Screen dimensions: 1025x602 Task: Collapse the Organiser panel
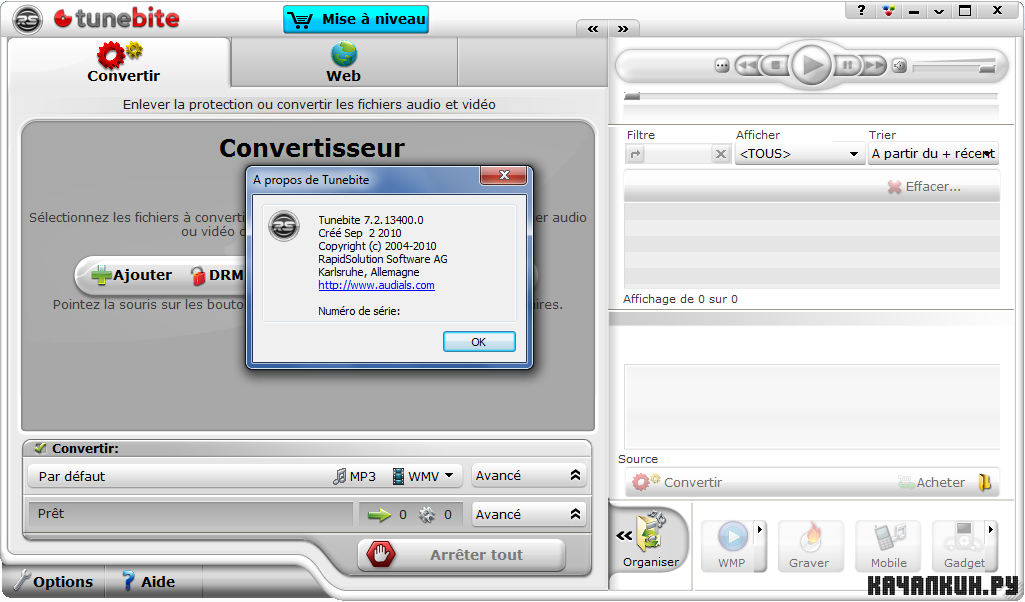(x=624, y=536)
